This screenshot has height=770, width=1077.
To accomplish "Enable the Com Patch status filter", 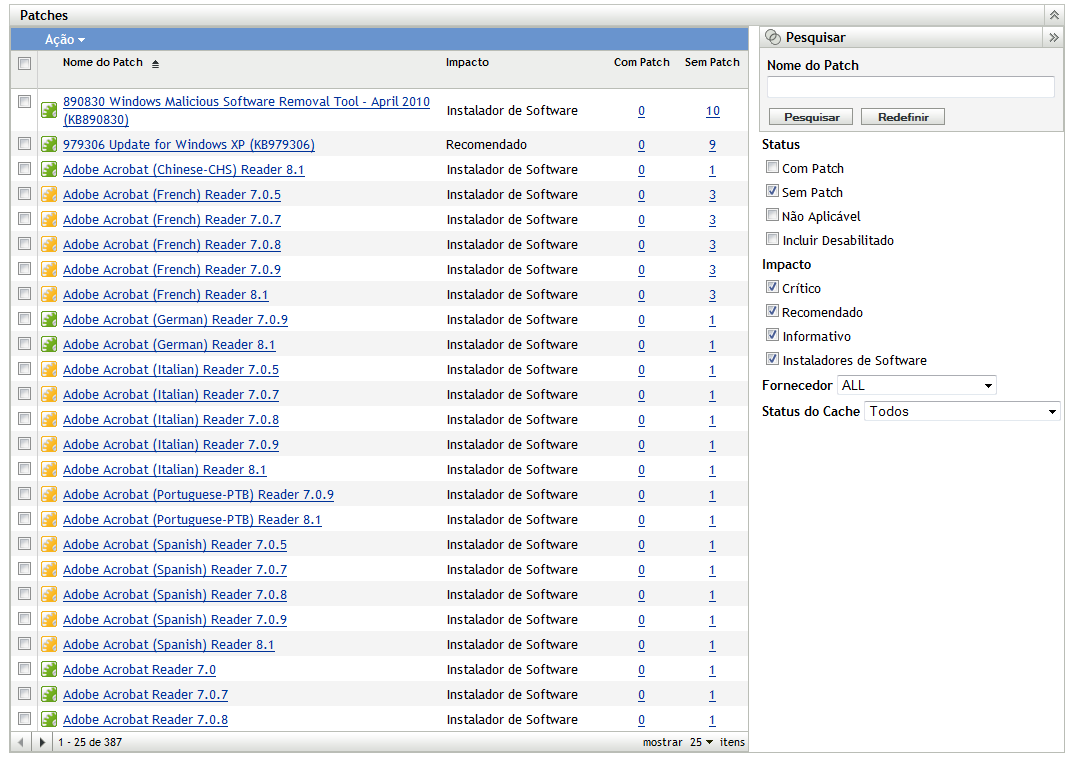I will coord(773,167).
